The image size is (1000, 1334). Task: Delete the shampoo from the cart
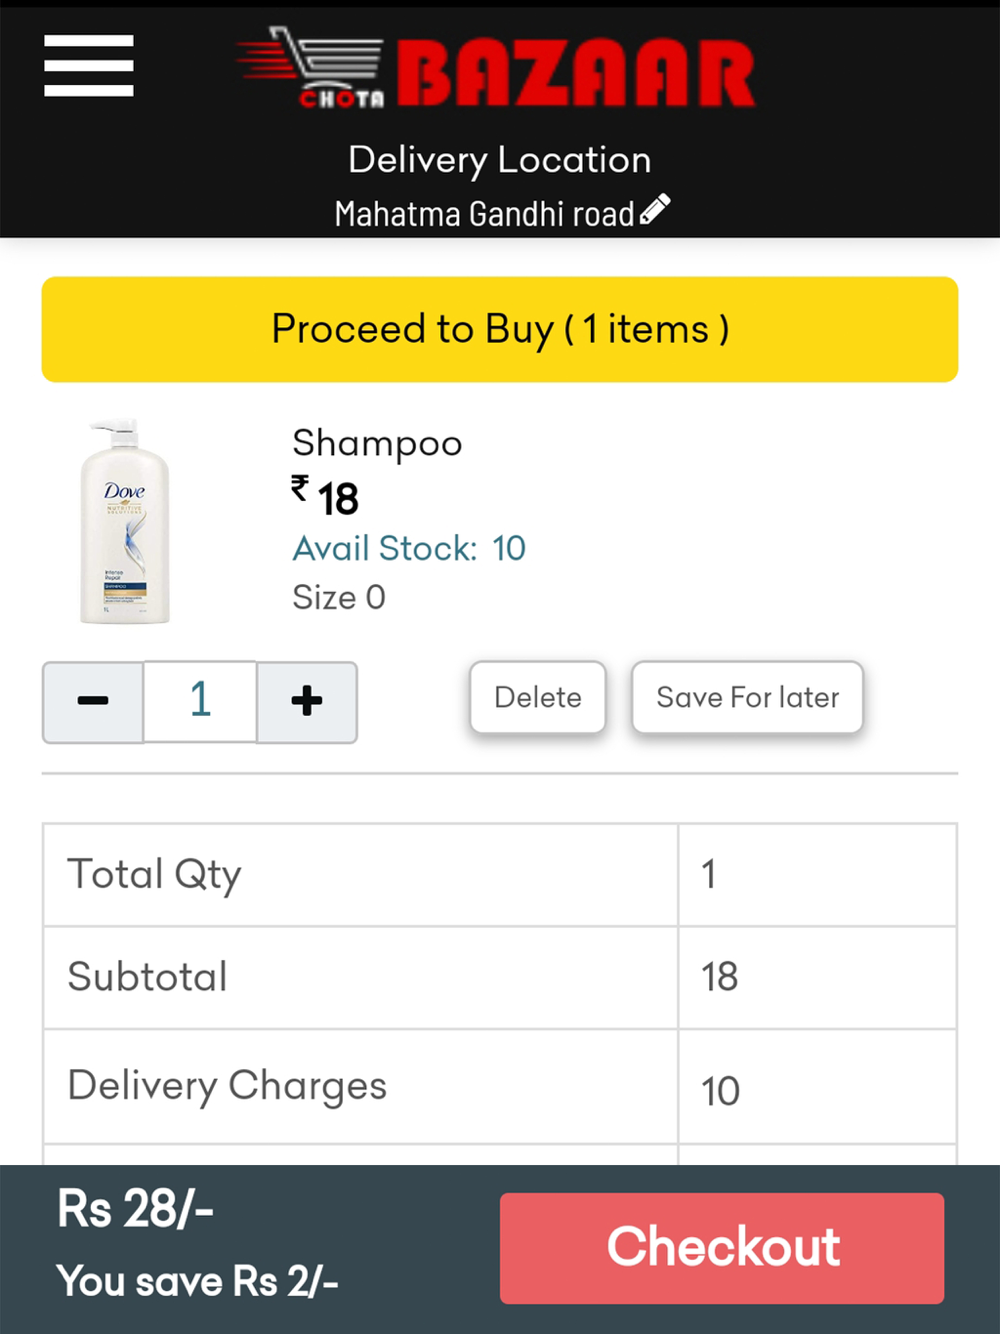(538, 698)
